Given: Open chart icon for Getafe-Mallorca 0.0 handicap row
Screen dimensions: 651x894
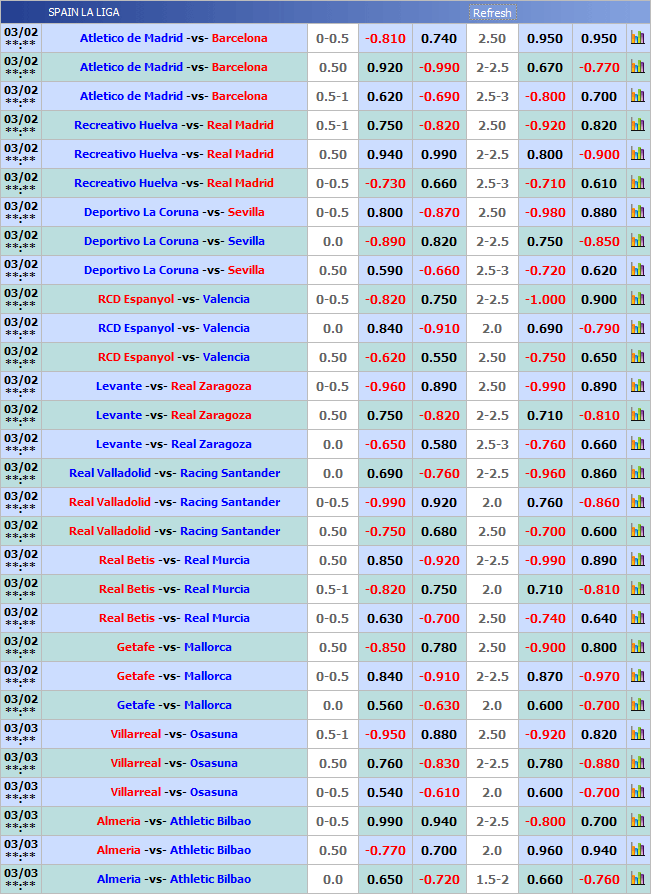Looking at the screenshot, I should (637, 705).
